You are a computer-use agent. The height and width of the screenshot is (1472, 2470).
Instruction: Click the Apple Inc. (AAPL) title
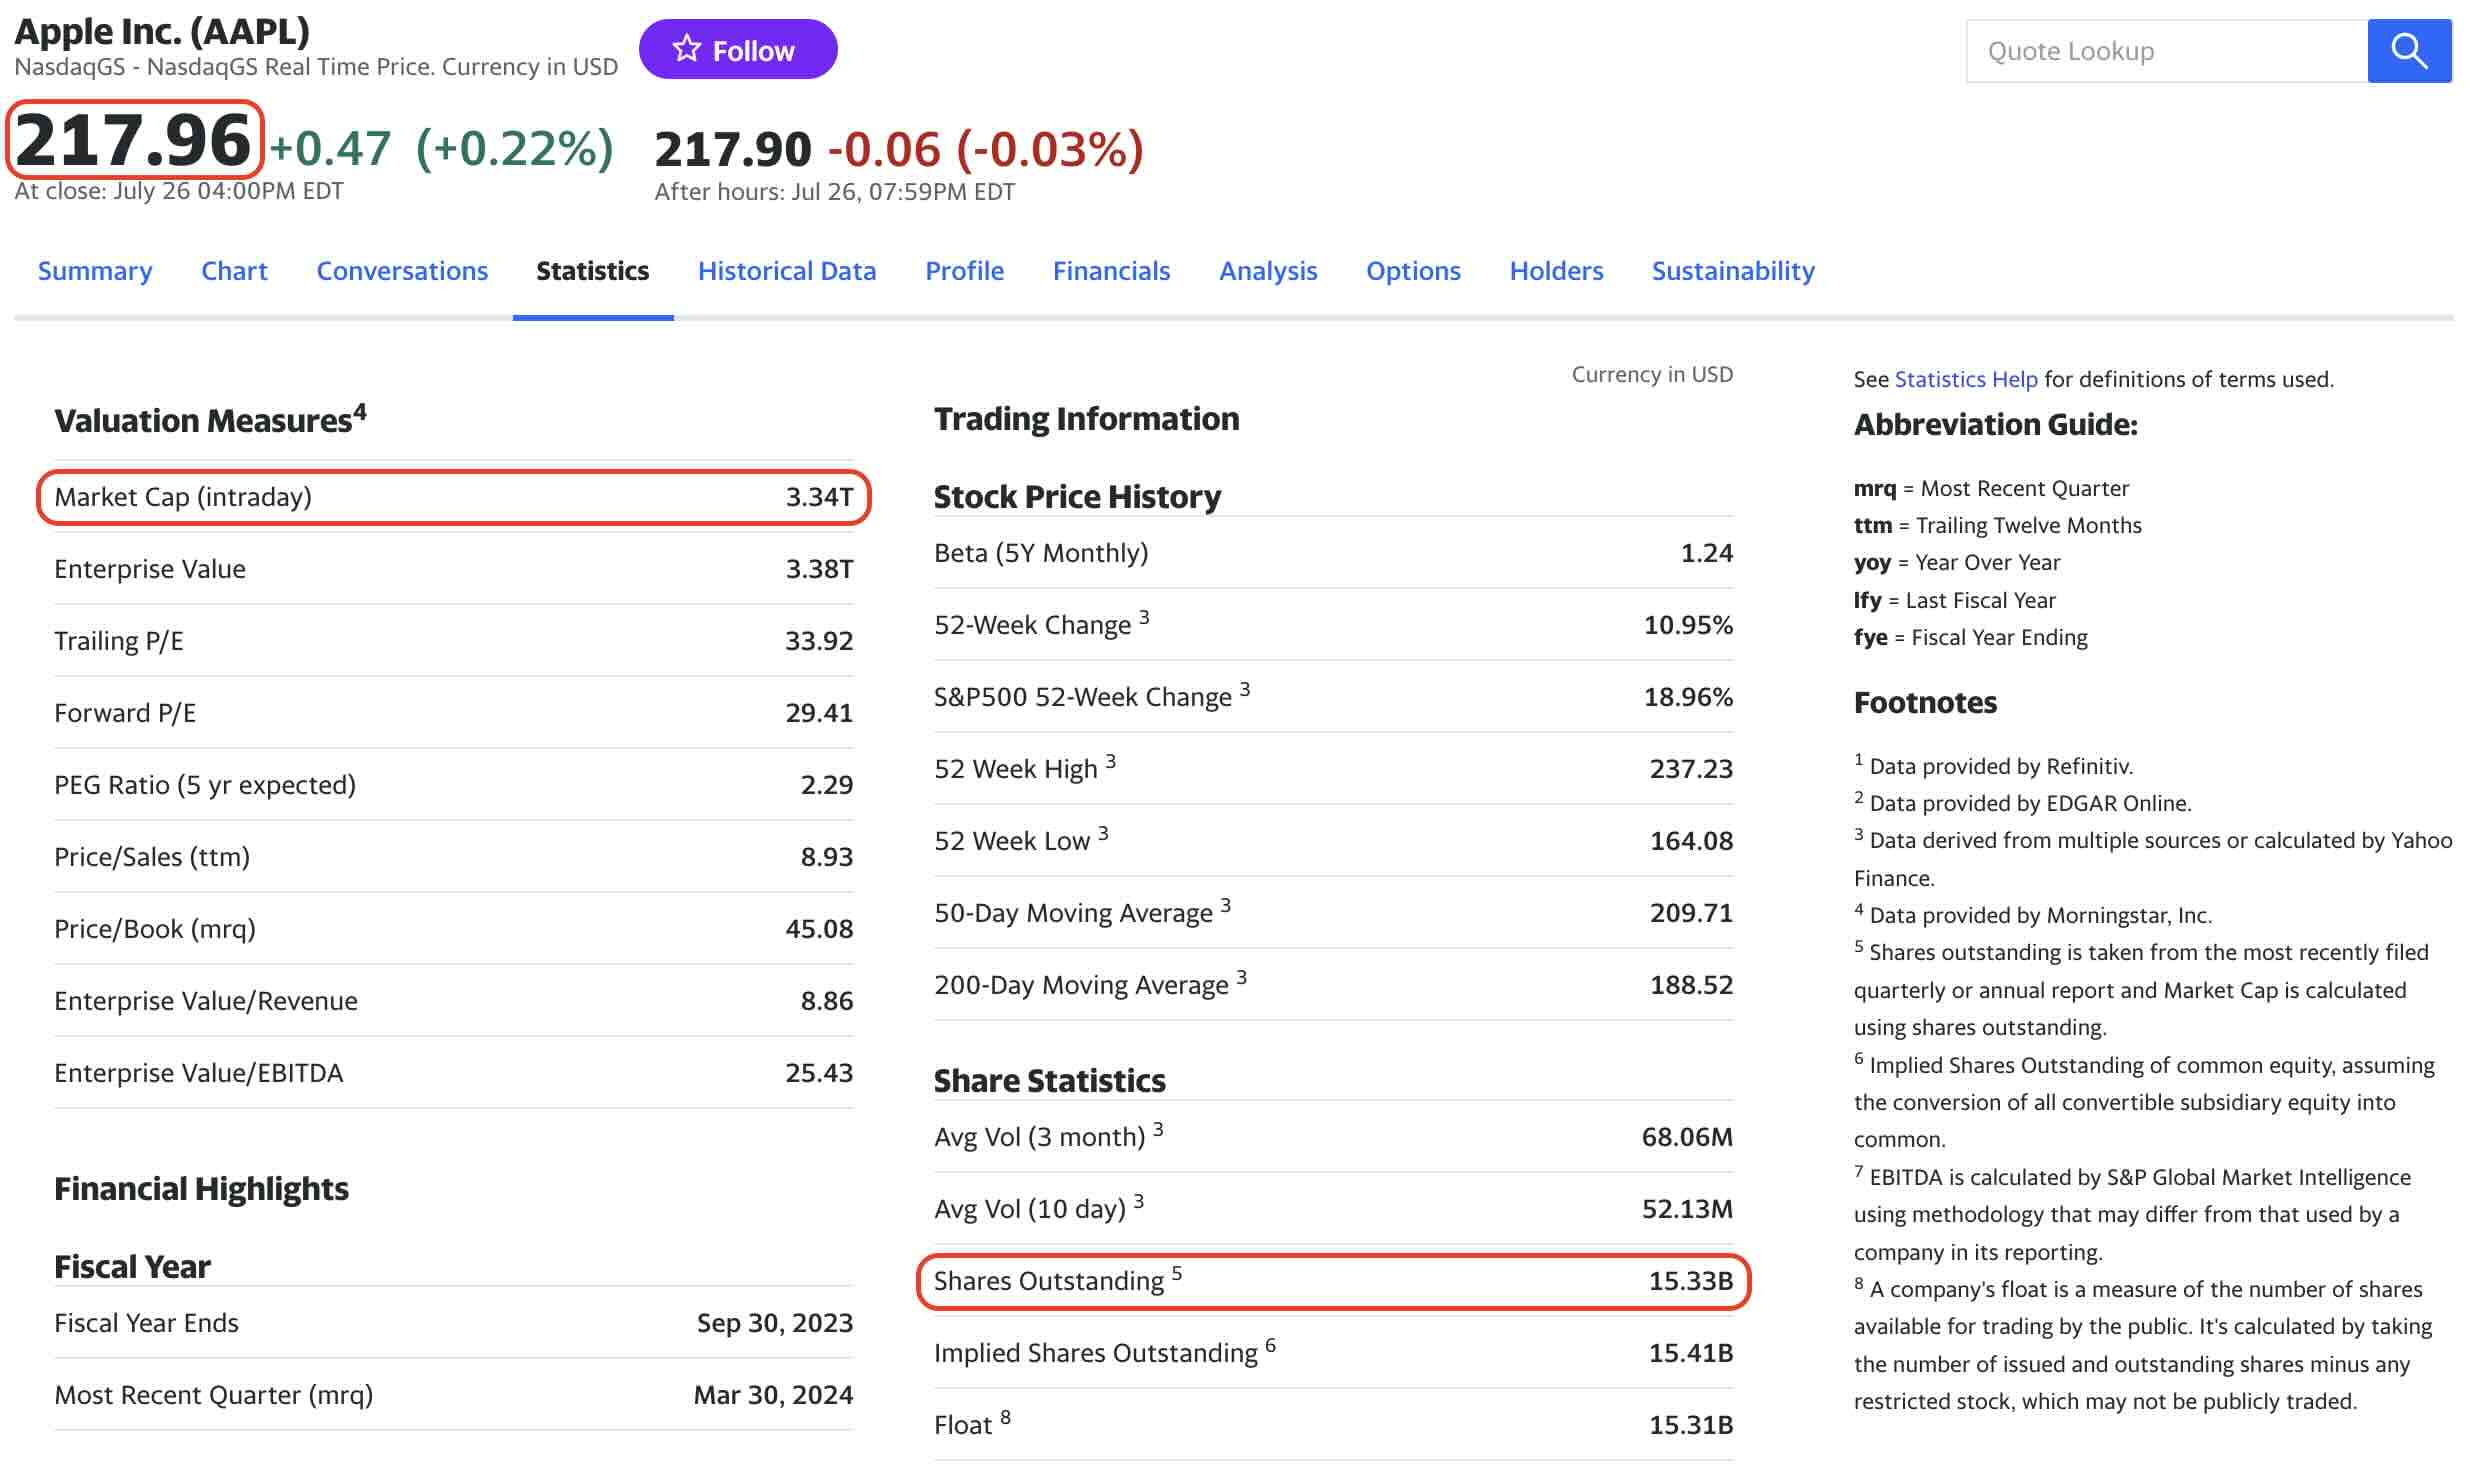pos(162,31)
